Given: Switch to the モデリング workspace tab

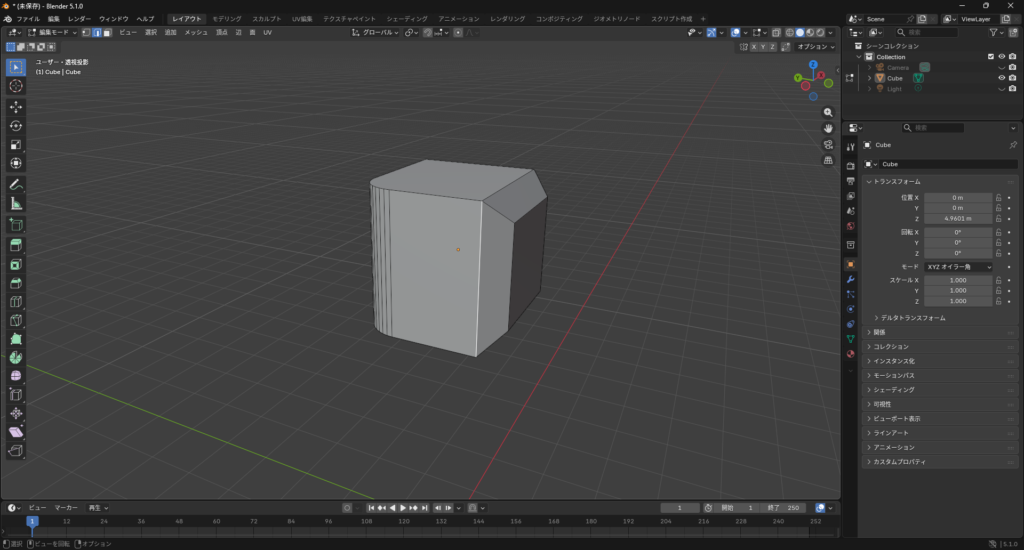Looking at the screenshot, I should pos(227,19).
